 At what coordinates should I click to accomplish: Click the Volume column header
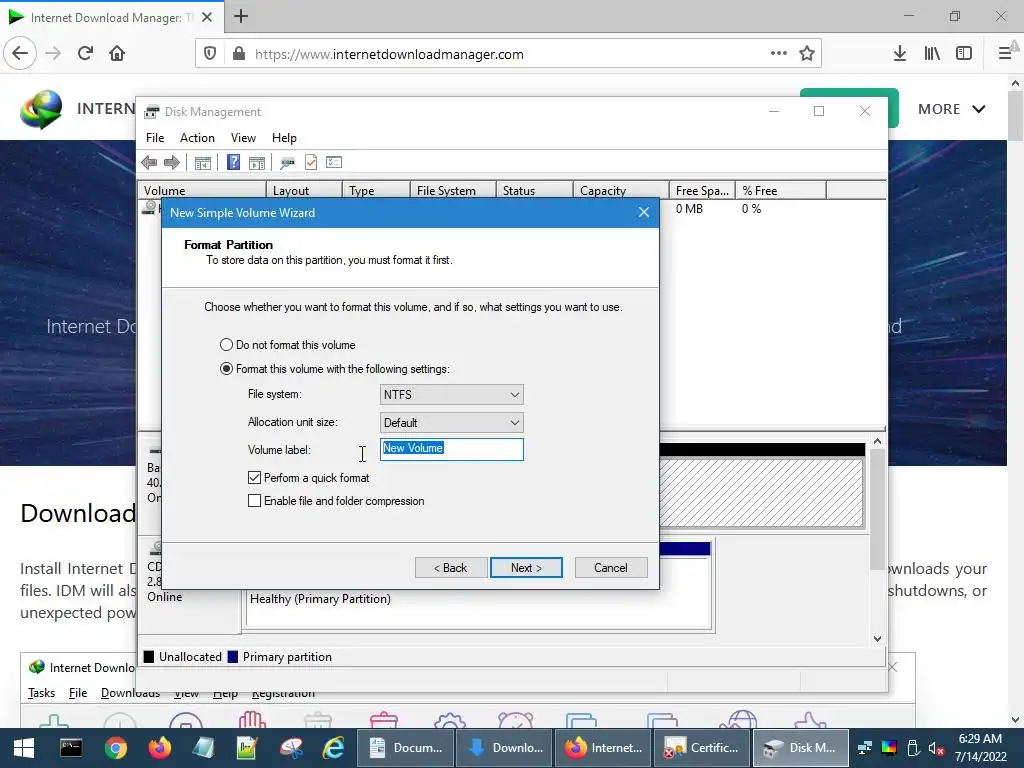[202, 191]
